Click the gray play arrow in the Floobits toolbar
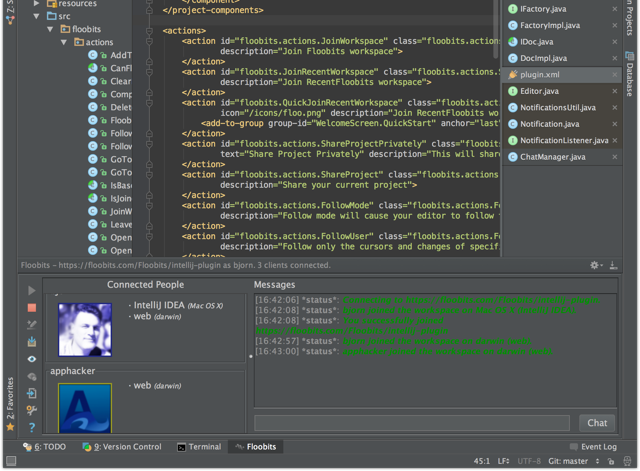640x471 pixels. click(31, 290)
